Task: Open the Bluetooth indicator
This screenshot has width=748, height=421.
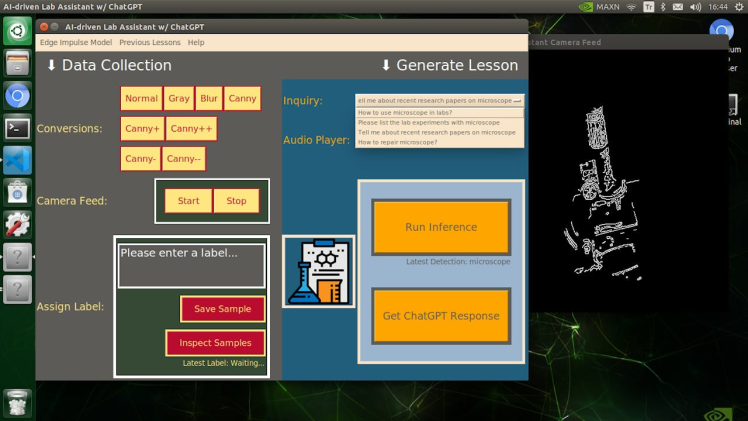Action: 663,7
